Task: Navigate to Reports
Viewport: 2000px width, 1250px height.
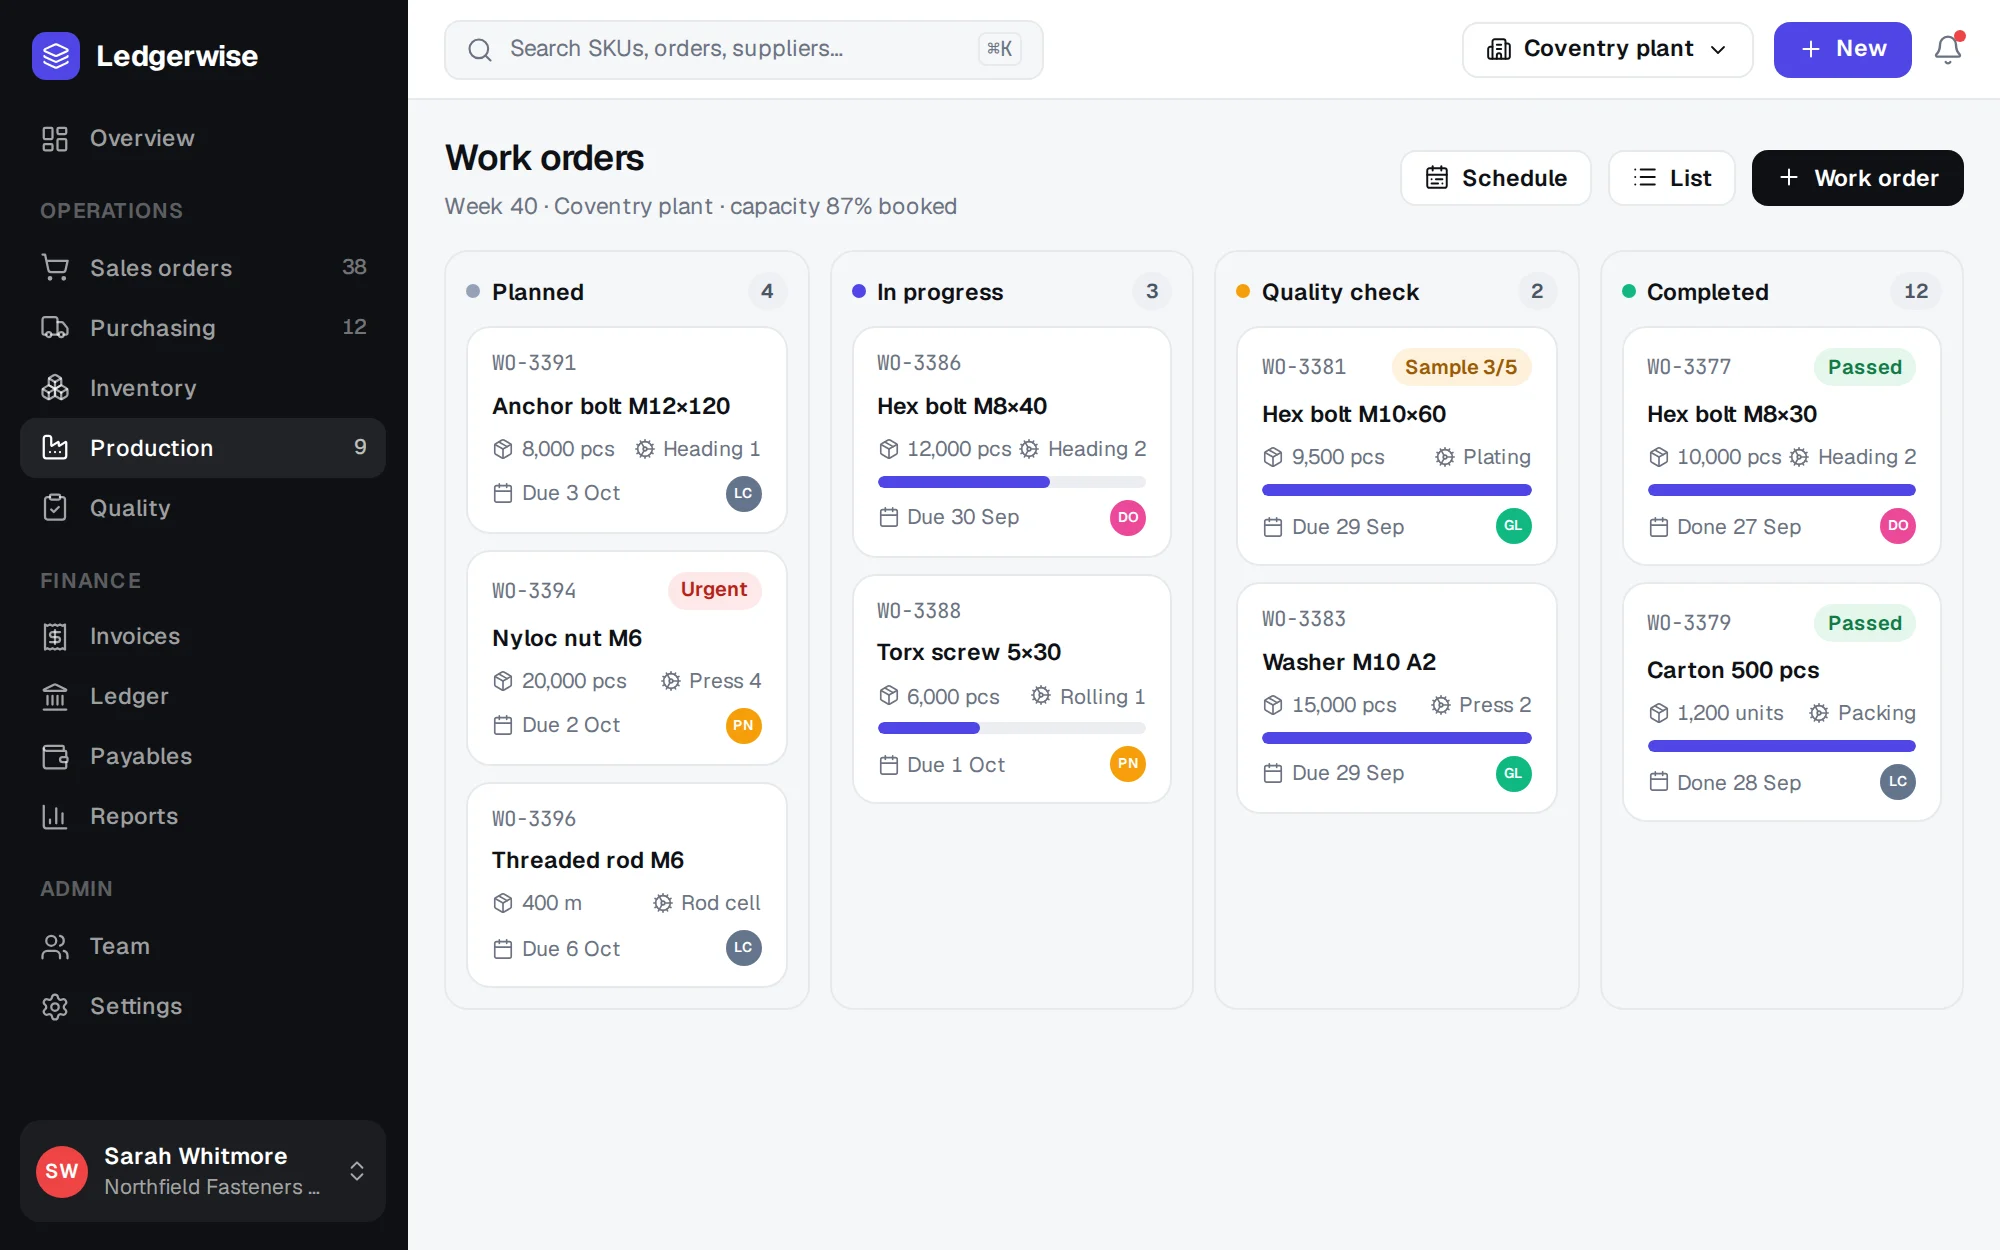Action: [203, 816]
